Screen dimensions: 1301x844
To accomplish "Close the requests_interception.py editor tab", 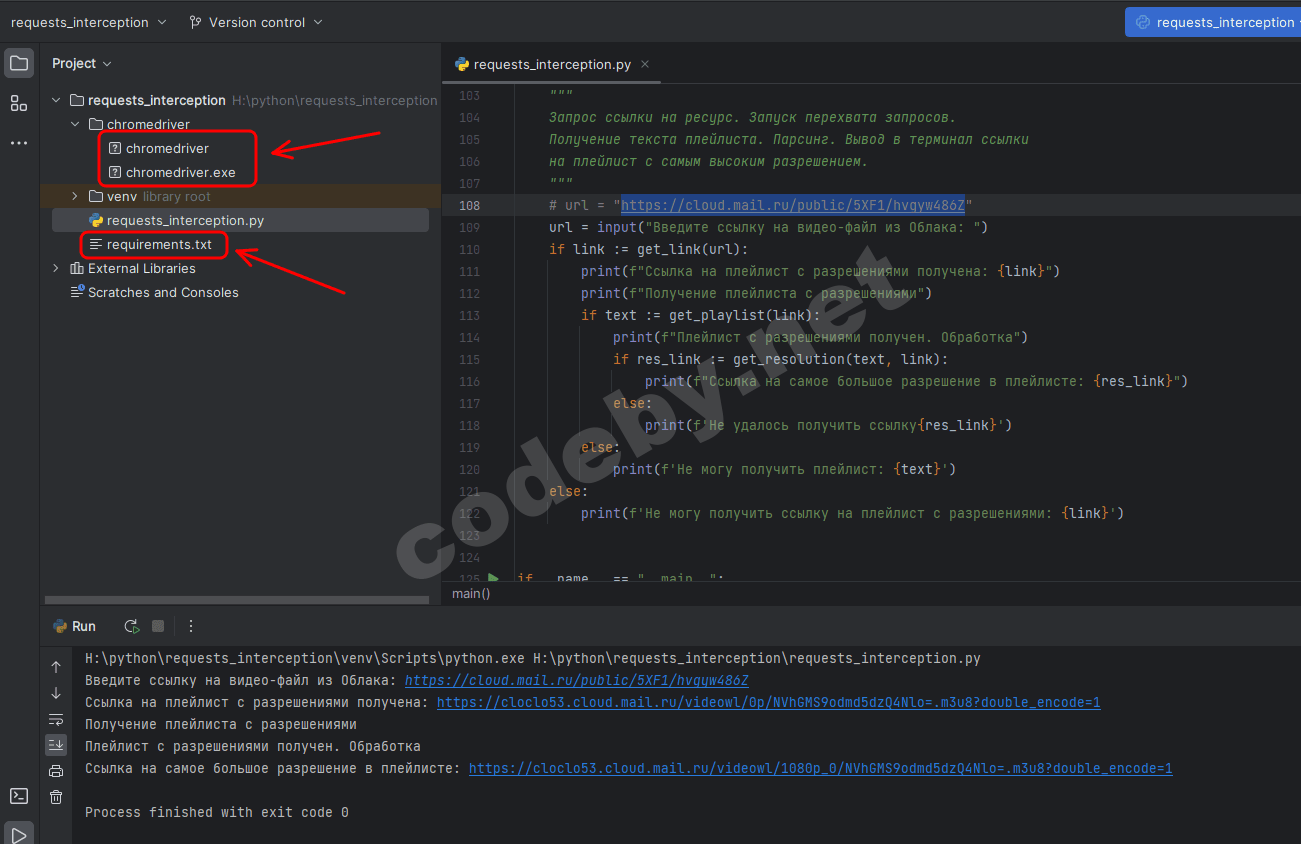I will click(646, 64).
